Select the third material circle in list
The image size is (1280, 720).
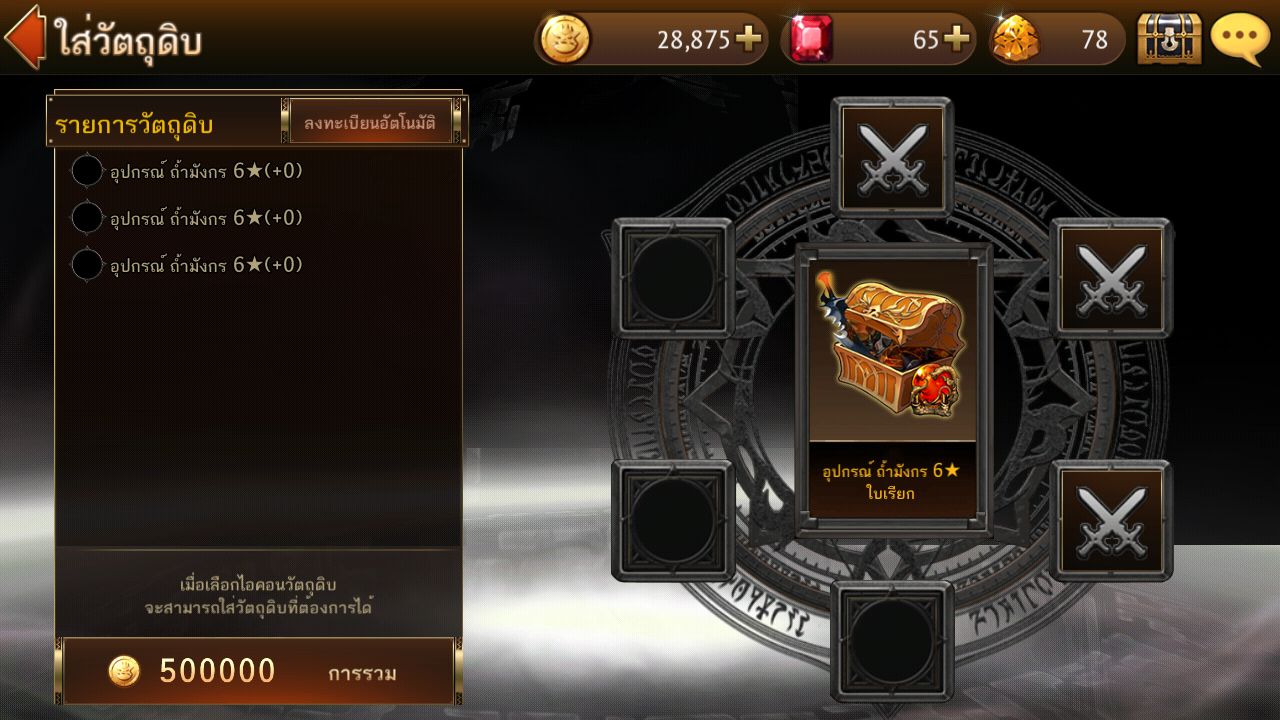(x=87, y=265)
